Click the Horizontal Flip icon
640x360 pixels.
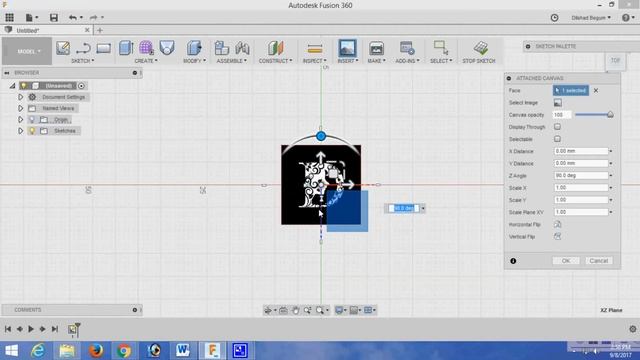point(558,224)
